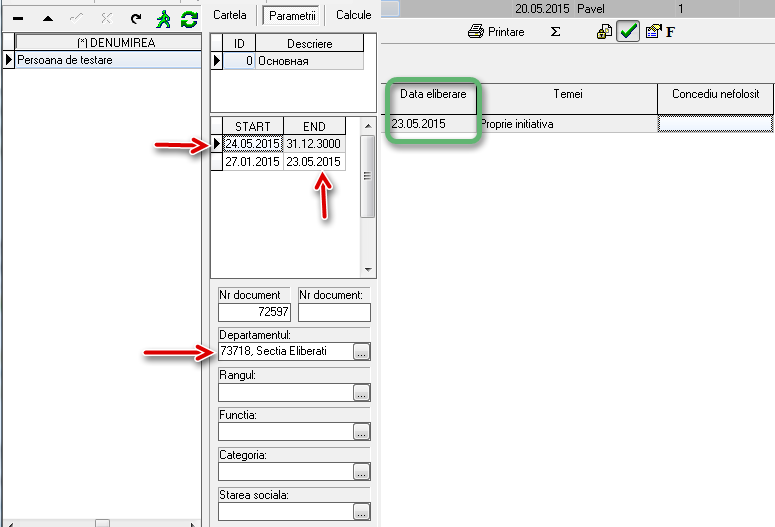775x527 pixels.
Task: Select the 31.12.3000 end date cell
Action: (314, 144)
